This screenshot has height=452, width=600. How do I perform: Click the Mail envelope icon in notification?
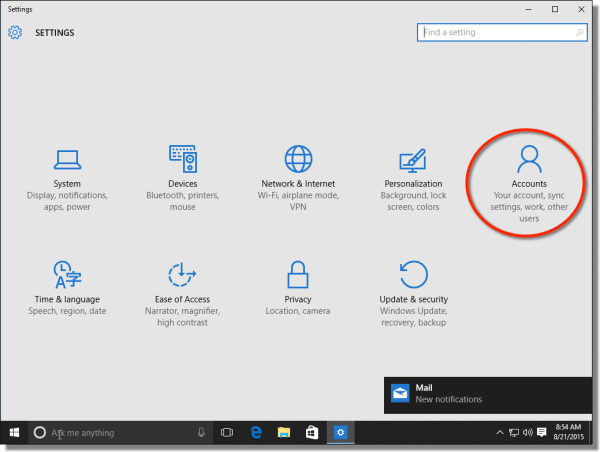tap(400, 393)
